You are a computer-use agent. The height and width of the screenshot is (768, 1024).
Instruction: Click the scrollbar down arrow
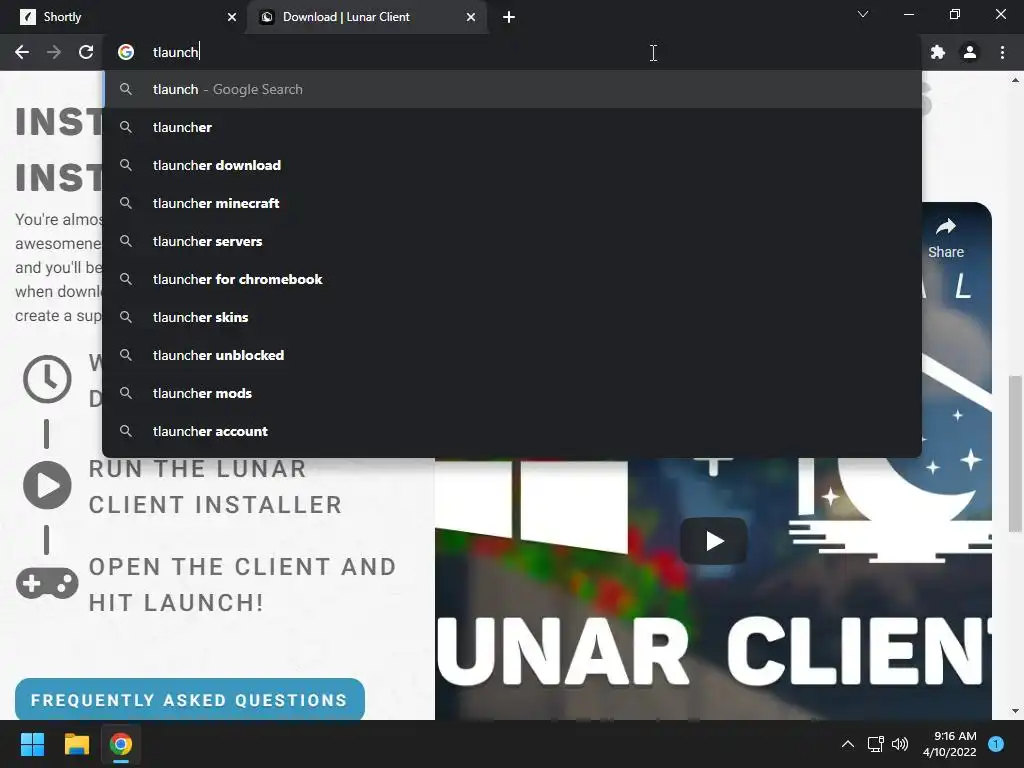pos(1015,711)
